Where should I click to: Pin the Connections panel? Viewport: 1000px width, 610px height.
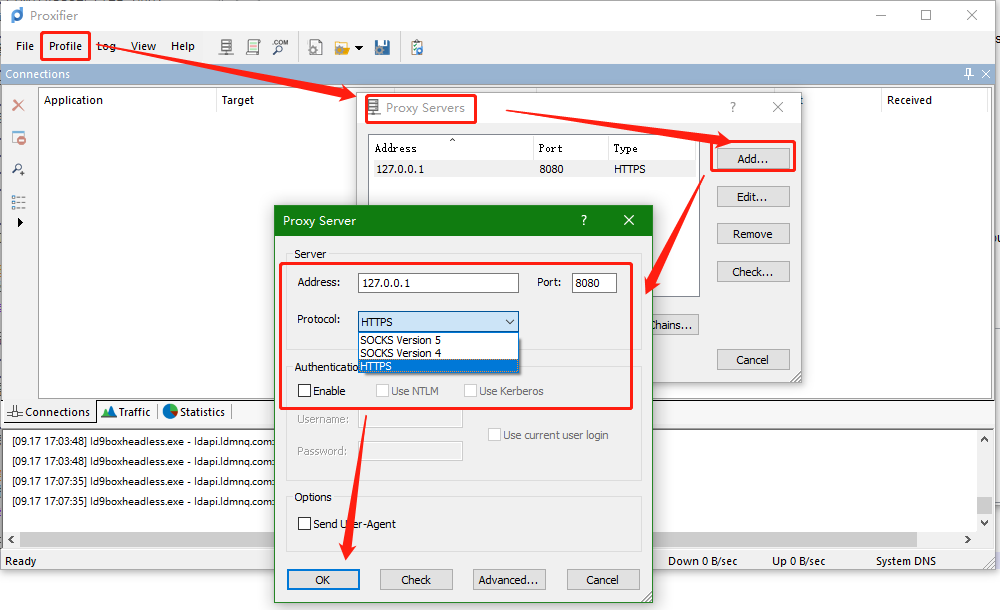[969, 74]
